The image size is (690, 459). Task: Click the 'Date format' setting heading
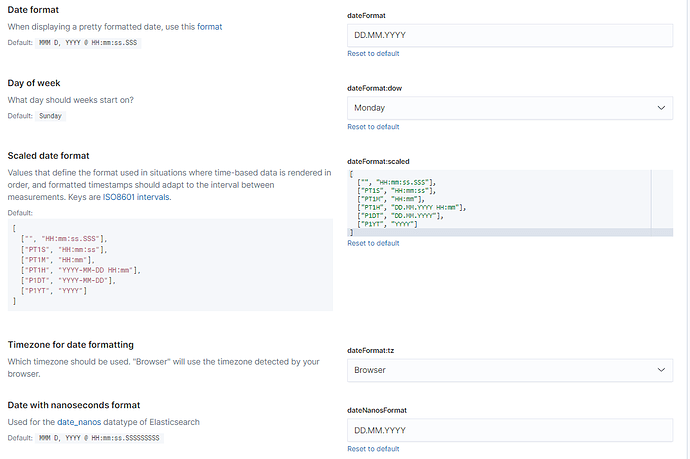point(37,9)
